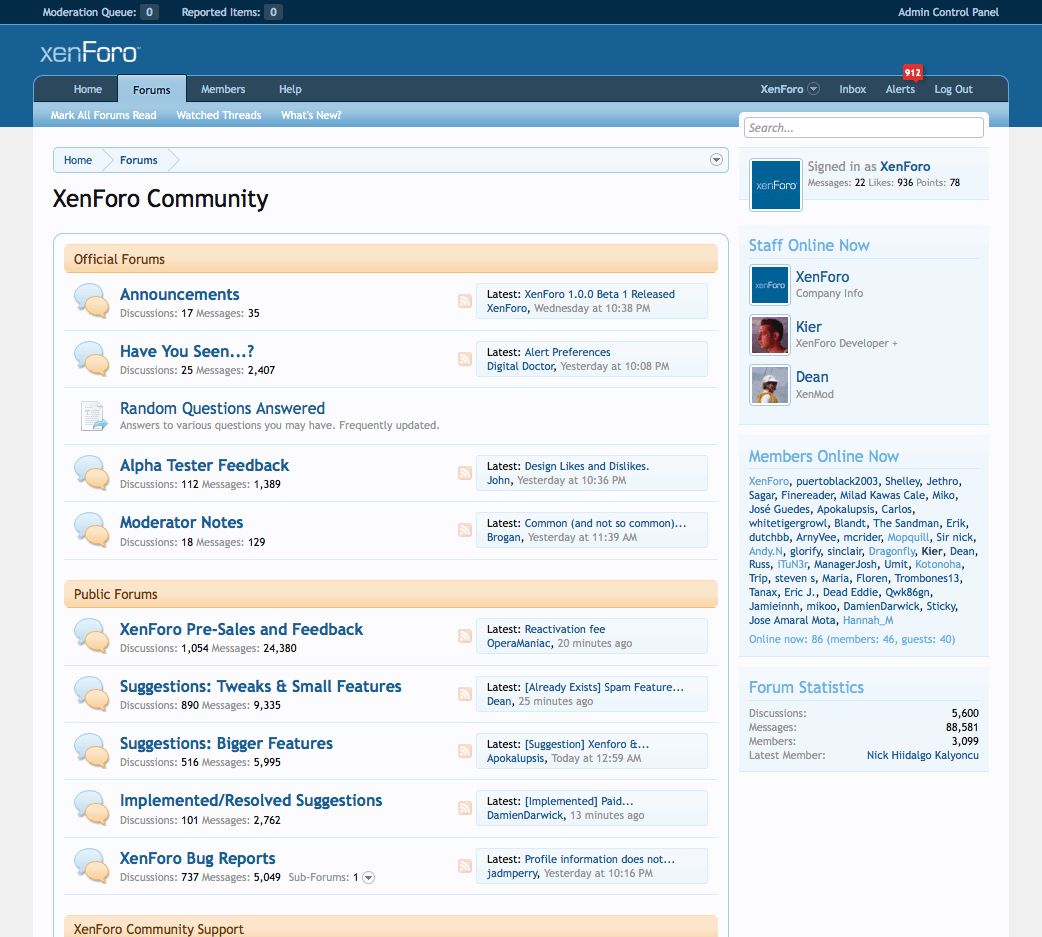
Task: Switch to the Help tab
Action: pos(290,89)
